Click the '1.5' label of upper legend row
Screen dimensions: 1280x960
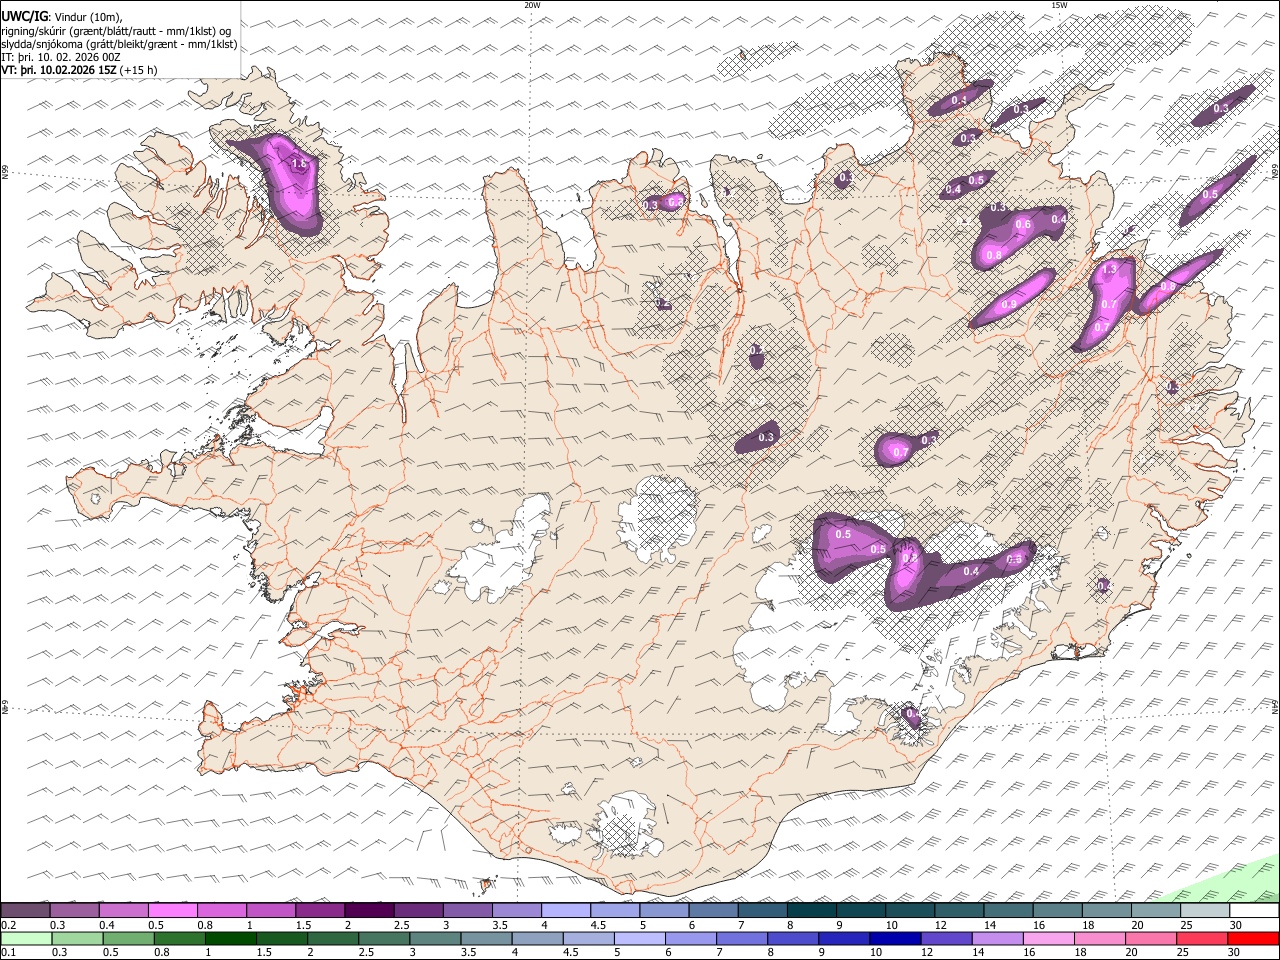pyautogui.click(x=304, y=925)
